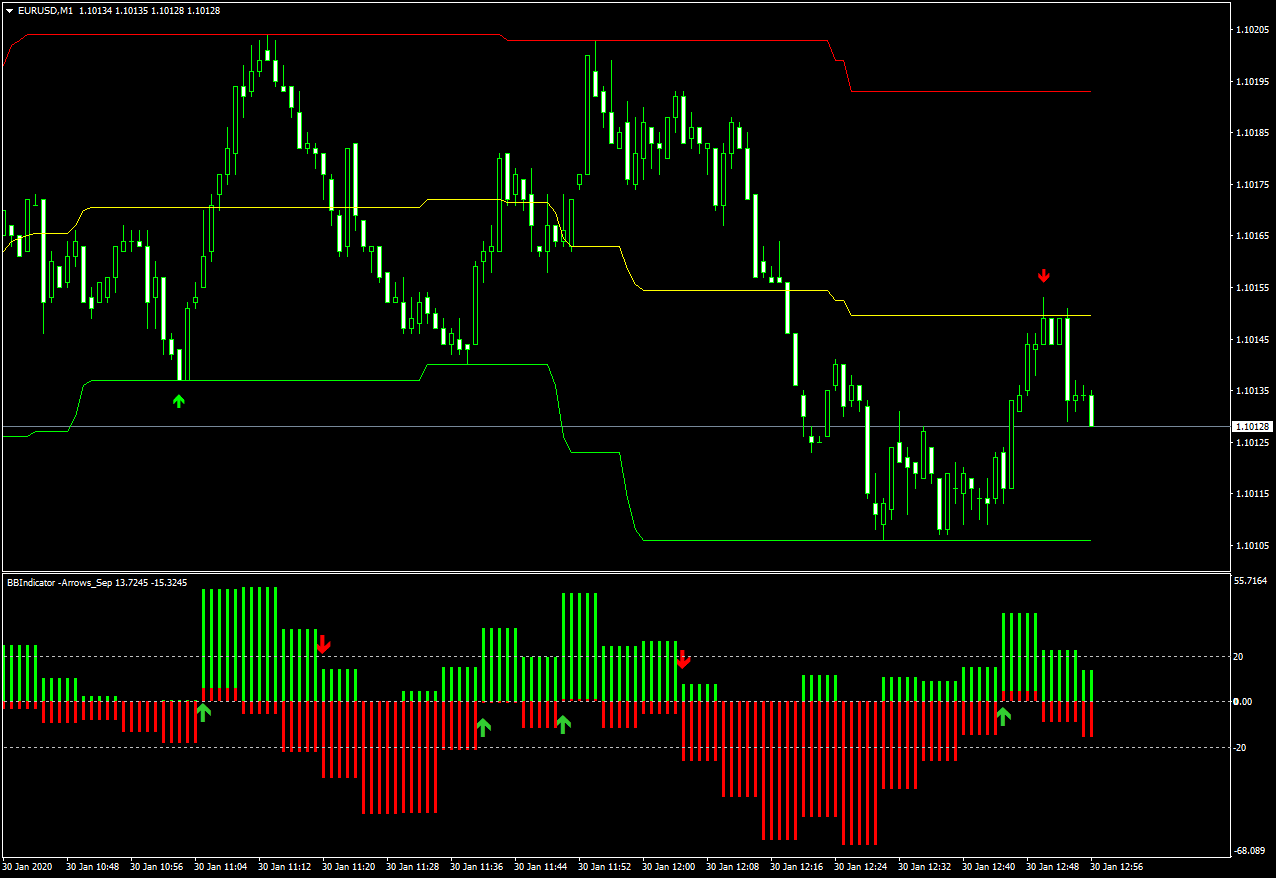Click the EURUSD,M1 chart title text
This screenshot has height=878, width=1276.
point(45,10)
